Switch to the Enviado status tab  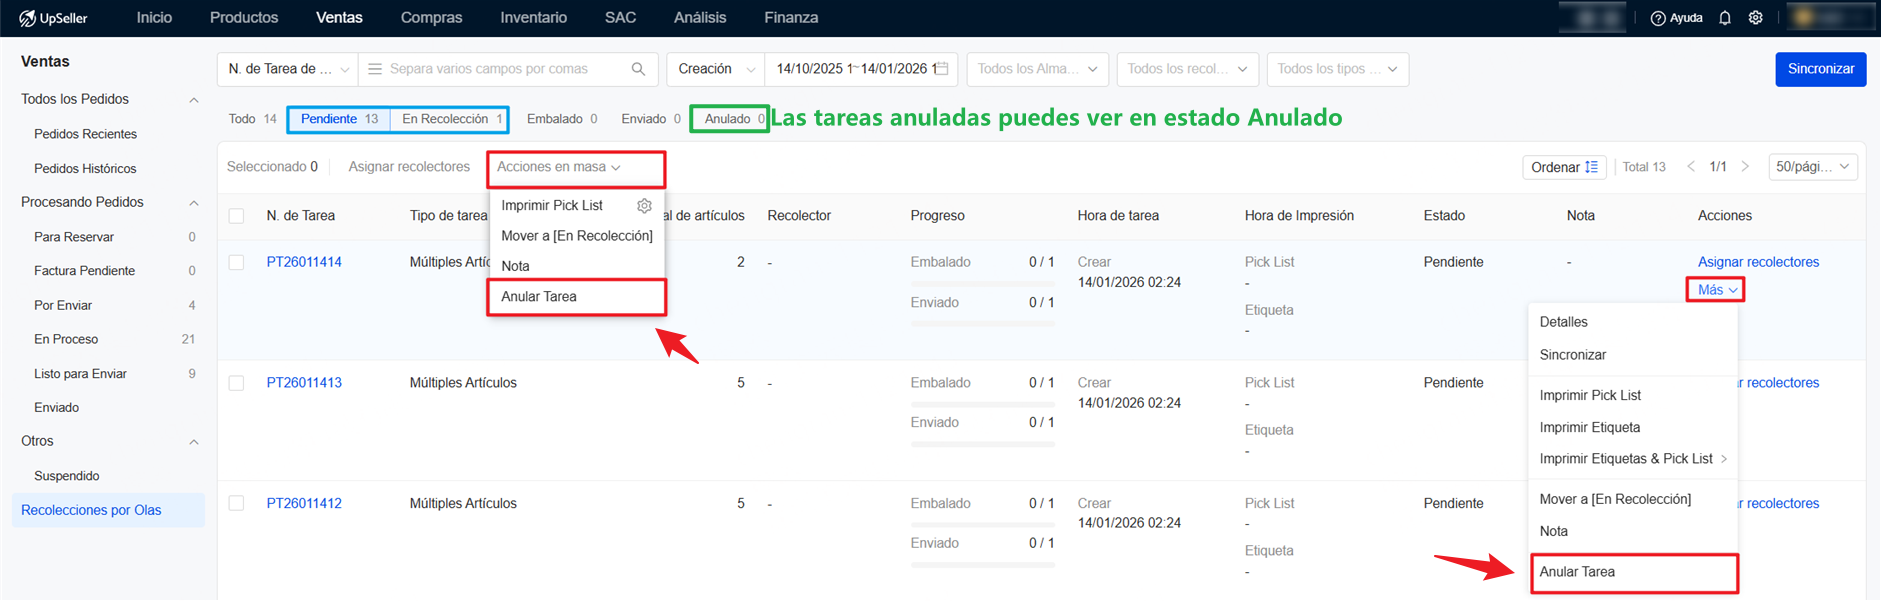[651, 119]
